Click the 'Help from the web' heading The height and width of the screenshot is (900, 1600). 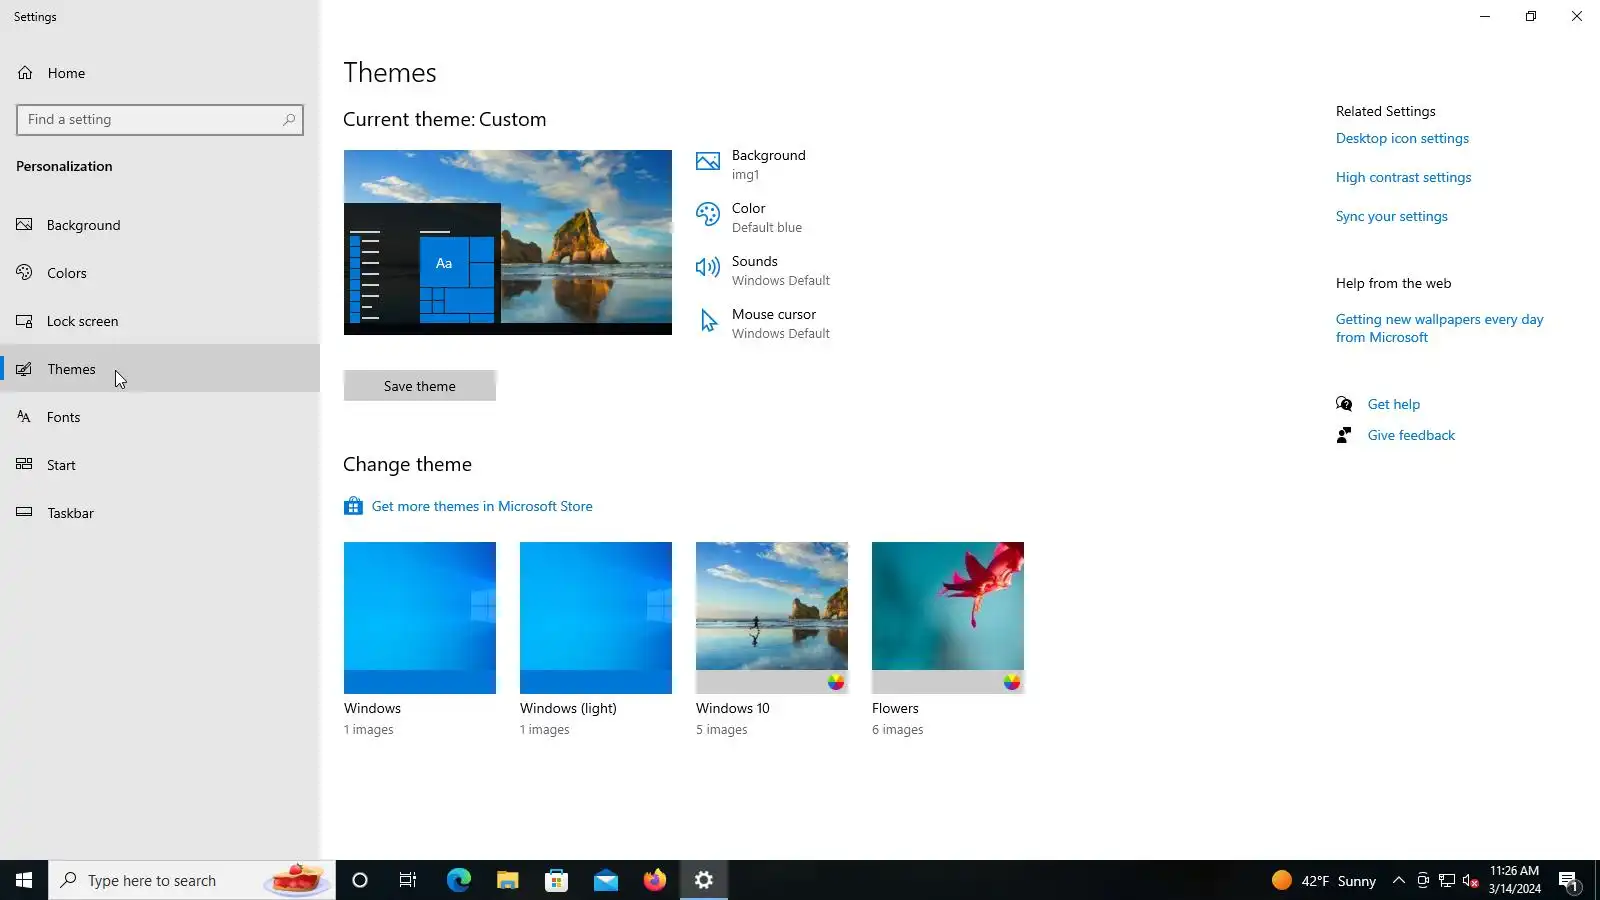[x=1393, y=283]
